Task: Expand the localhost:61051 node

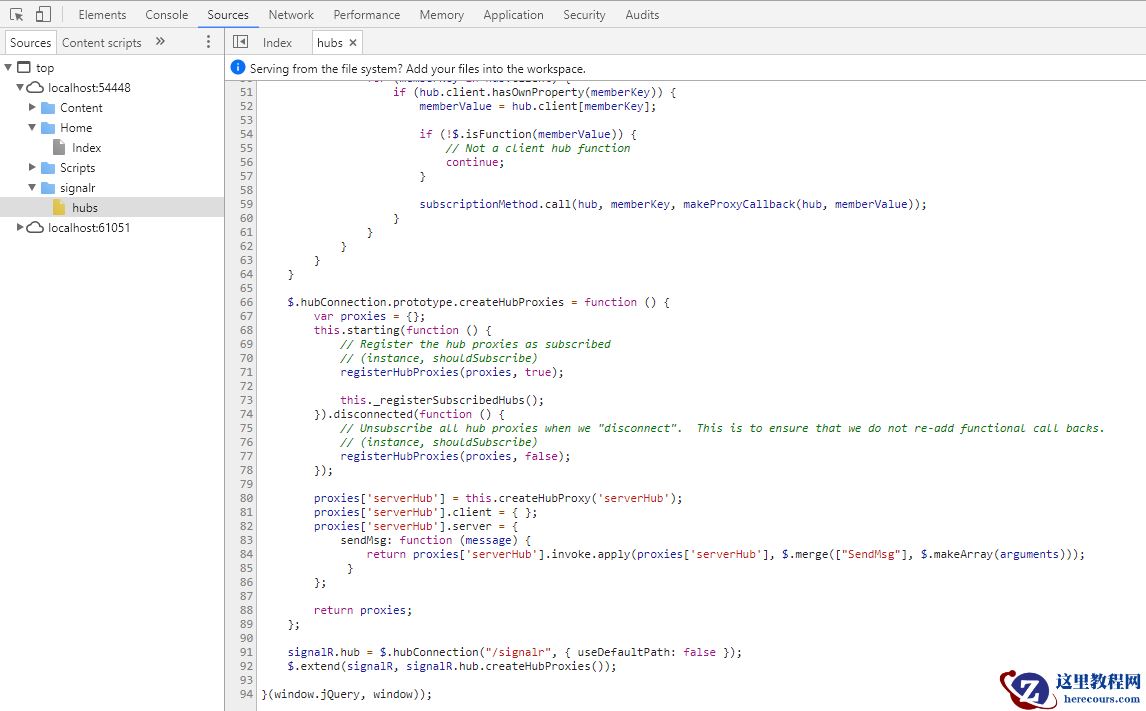Action: pos(21,228)
